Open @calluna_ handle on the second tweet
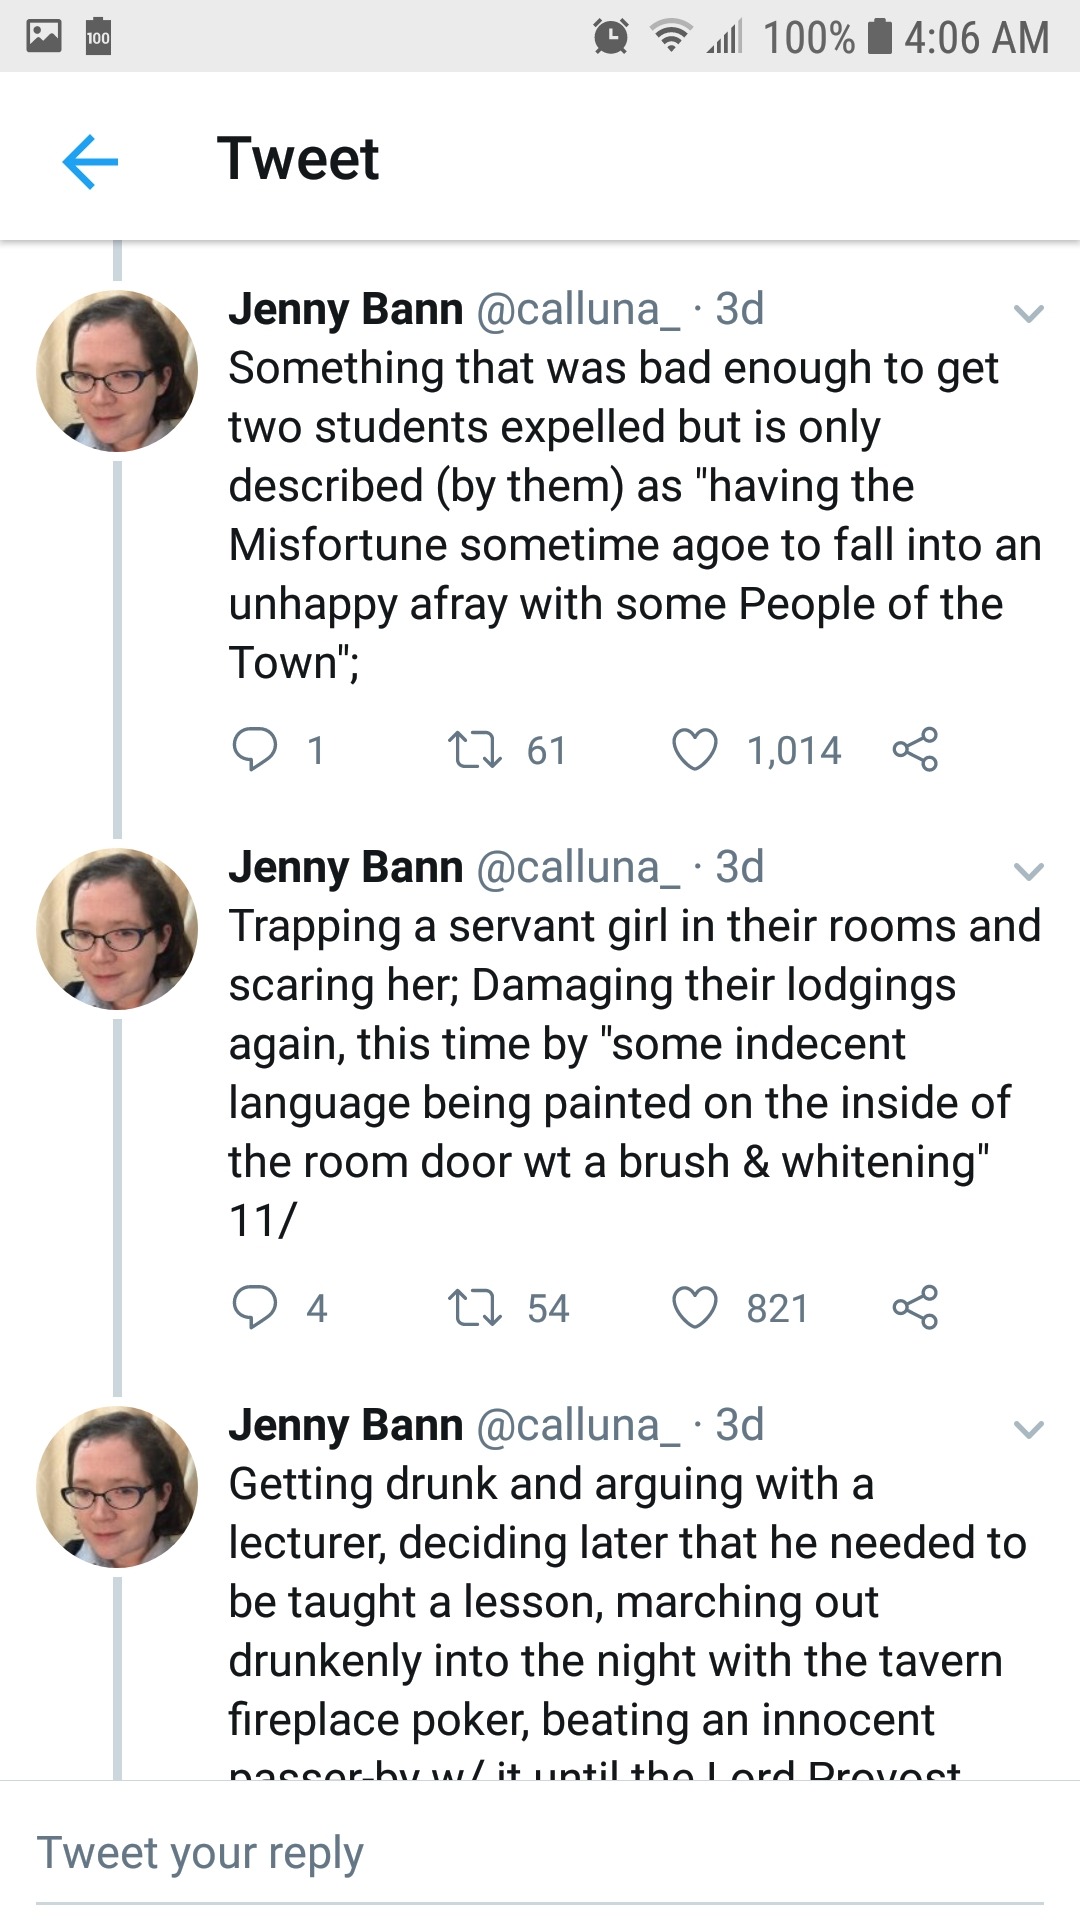 tap(577, 867)
